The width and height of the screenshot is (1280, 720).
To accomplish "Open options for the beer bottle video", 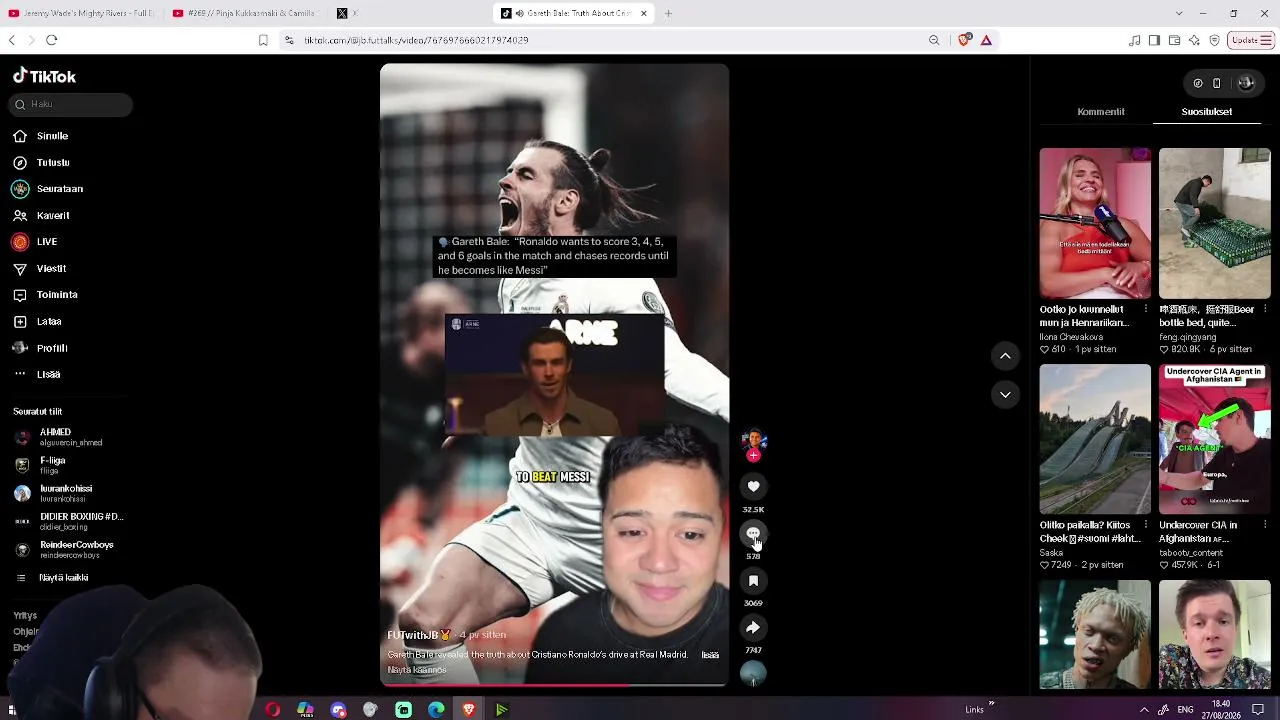I will coord(1266,309).
